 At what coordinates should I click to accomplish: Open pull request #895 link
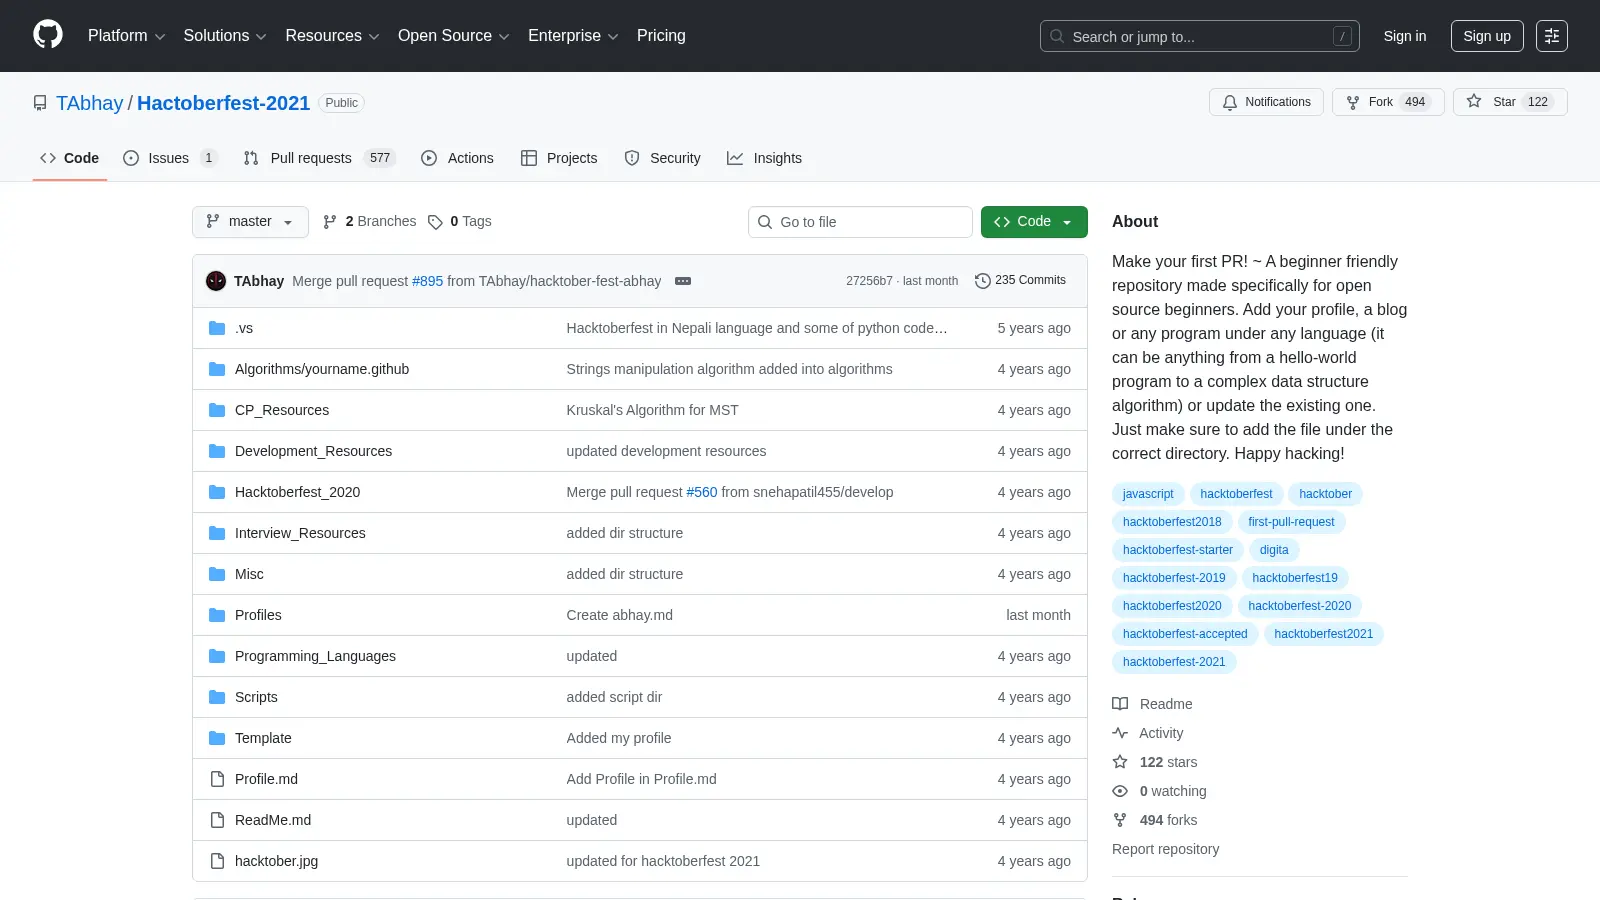[427, 281]
